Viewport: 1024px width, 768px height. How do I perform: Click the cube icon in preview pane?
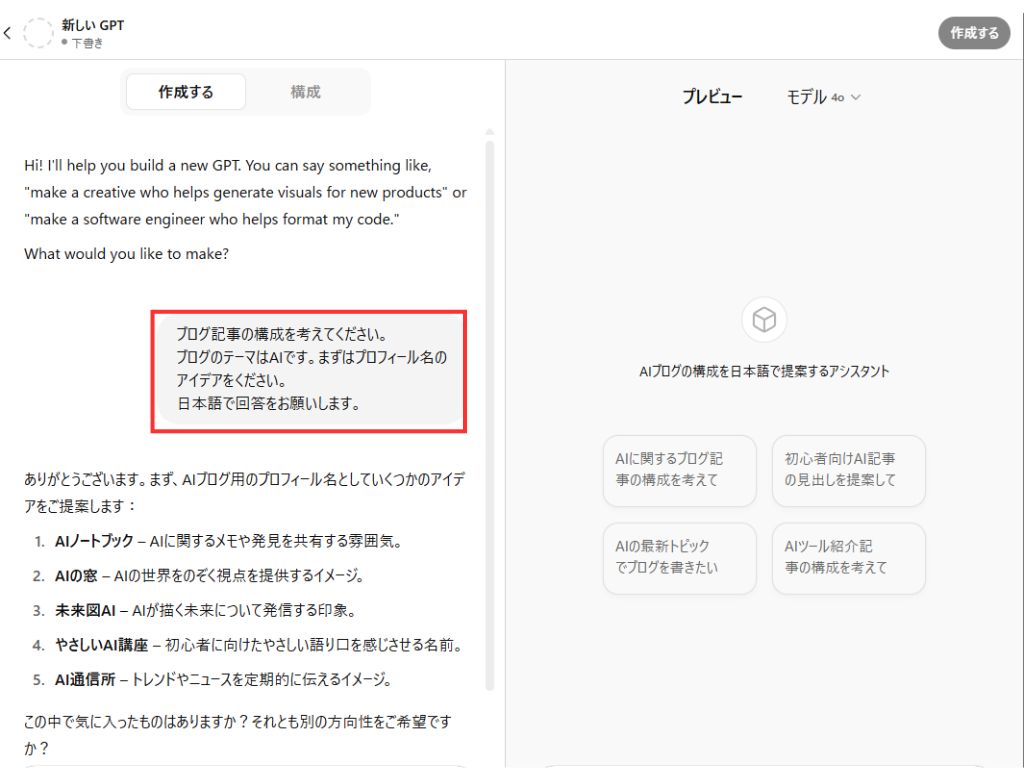(x=764, y=319)
